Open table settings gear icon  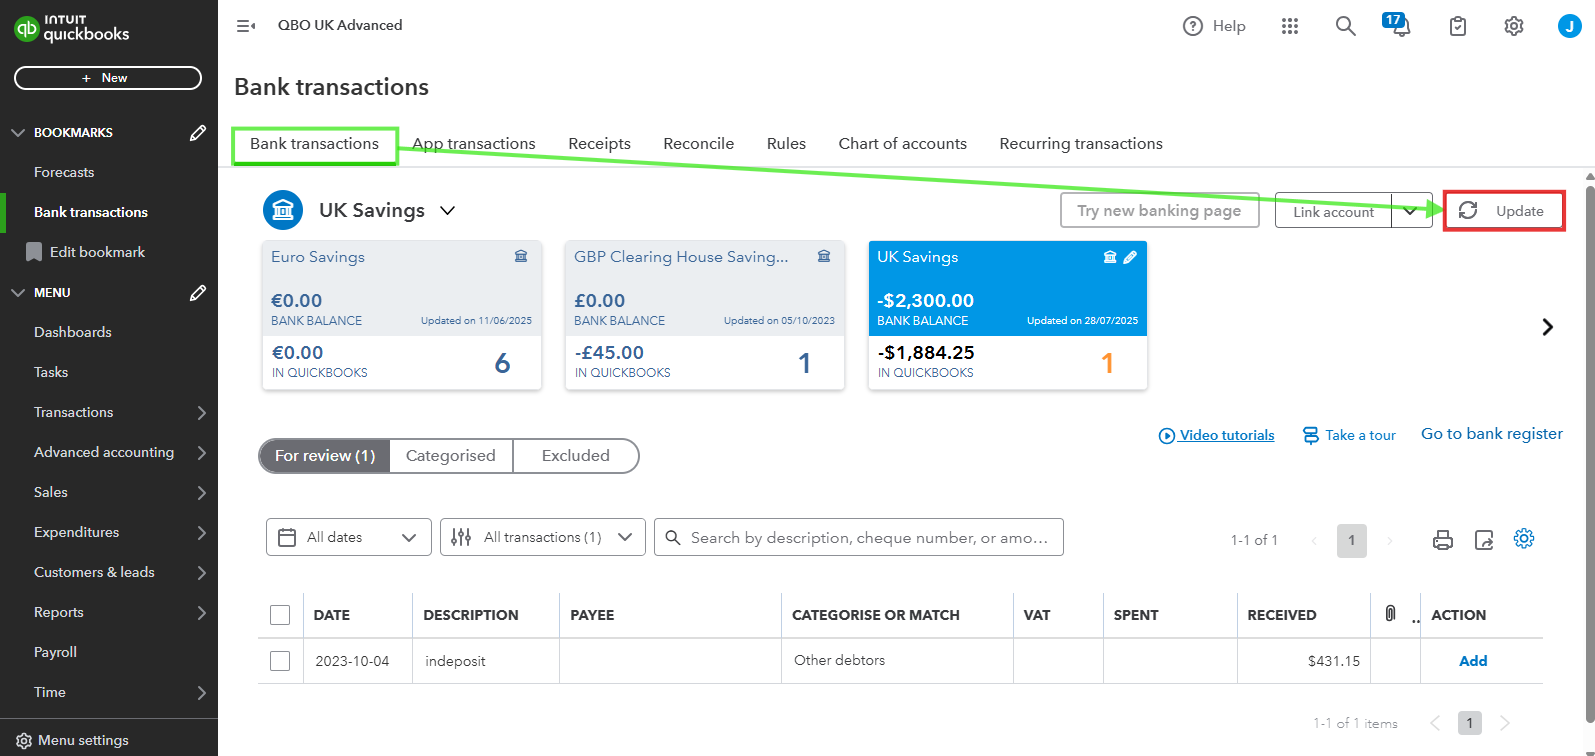(x=1524, y=538)
